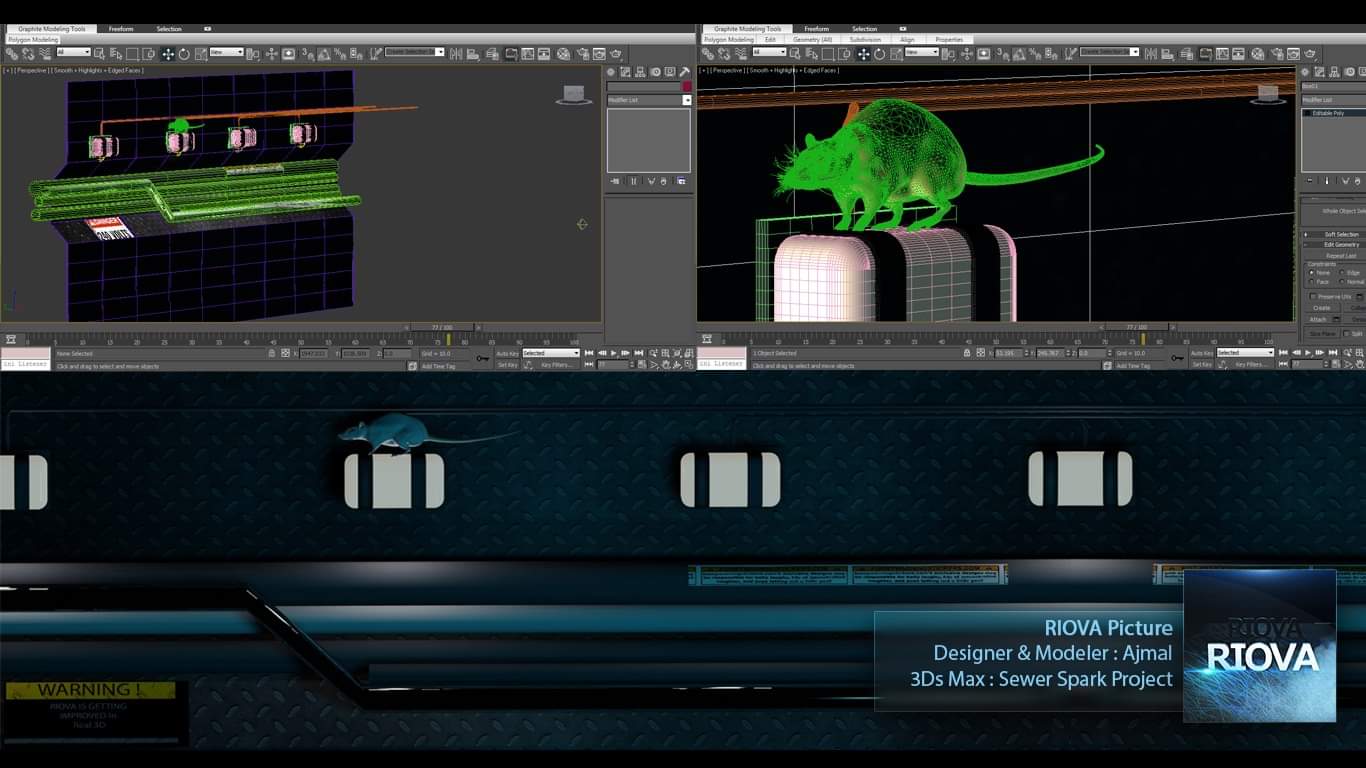The width and height of the screenshot is (1366, 768).
Task: Click the Create button in Edit Geometry
Action: click(1322, 308)
